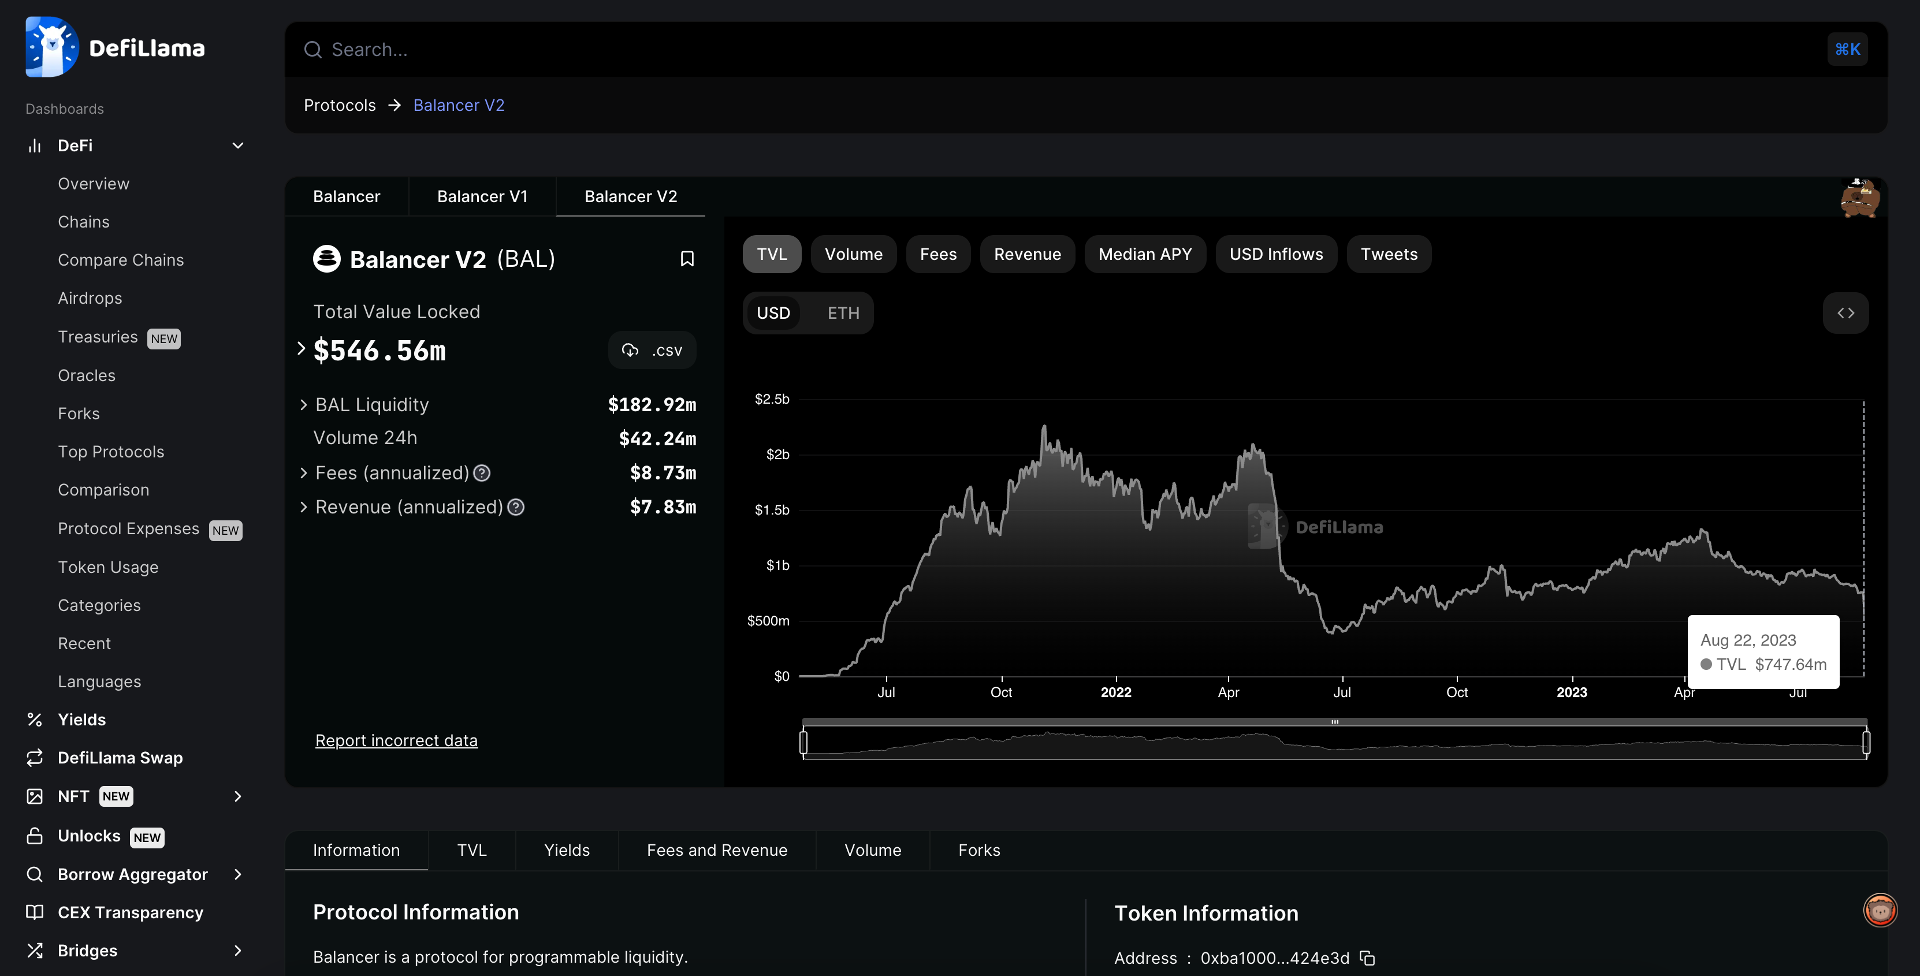1920x976 pixels.
Task: Open the embed chart code icon
Action: tap(1846, 313)
